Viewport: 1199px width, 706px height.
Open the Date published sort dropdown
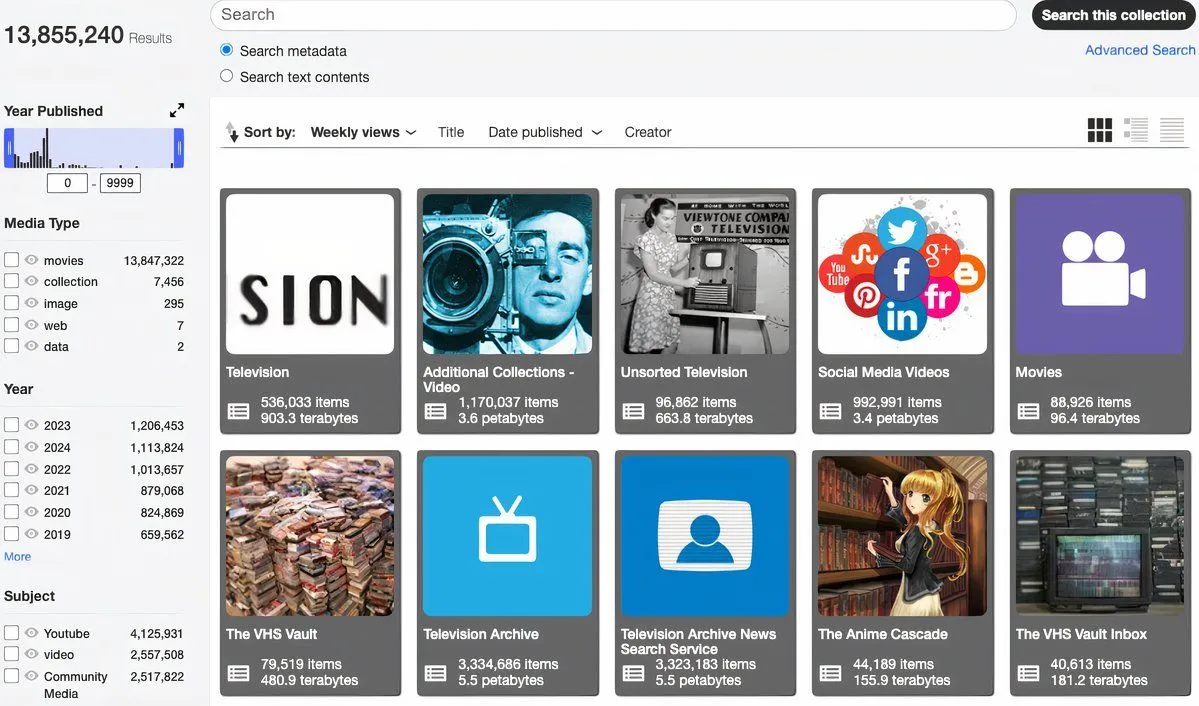click(545, 132)
